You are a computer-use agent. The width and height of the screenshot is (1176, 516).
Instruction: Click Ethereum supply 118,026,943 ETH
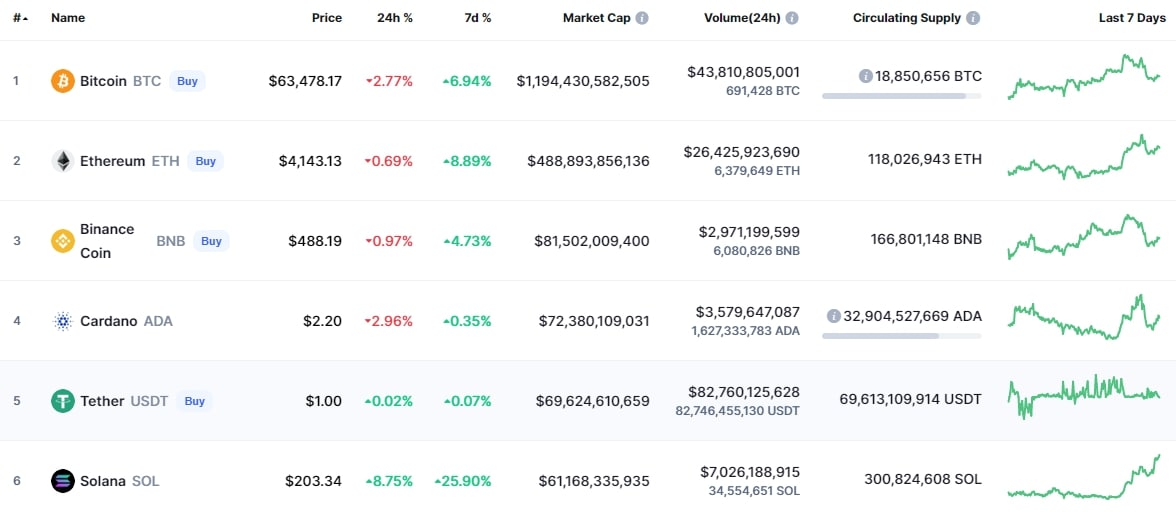[923, 159]
